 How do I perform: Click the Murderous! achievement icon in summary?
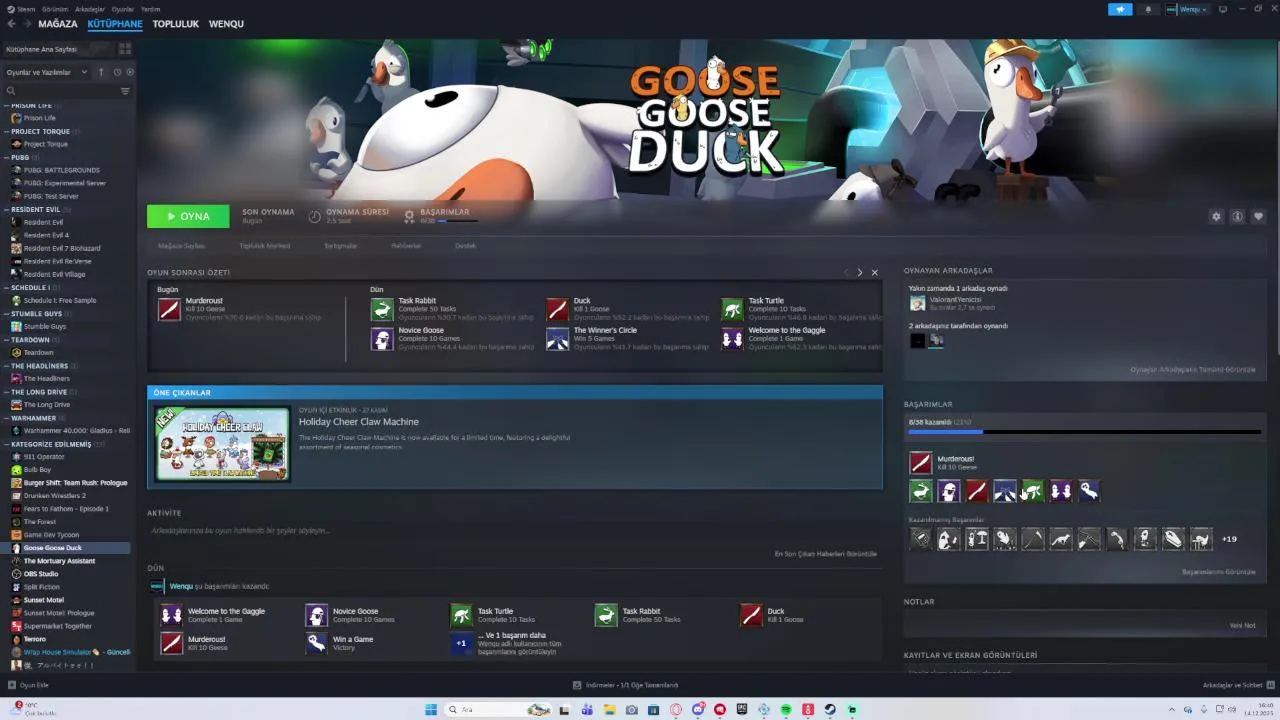[169, 309]
